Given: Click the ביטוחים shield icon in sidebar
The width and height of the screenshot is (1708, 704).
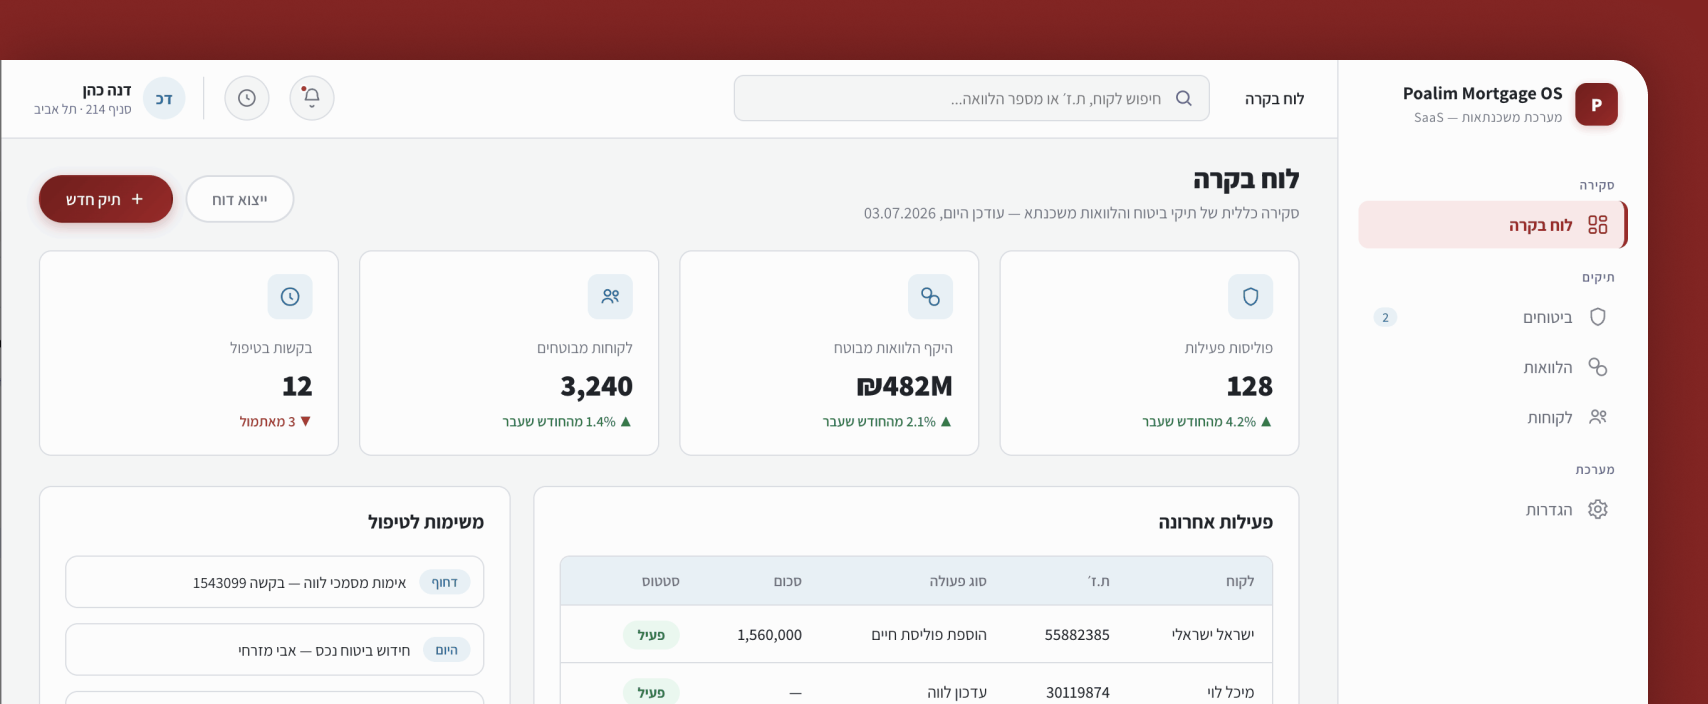Looking at the screenshot, I should click(1598, 317).
